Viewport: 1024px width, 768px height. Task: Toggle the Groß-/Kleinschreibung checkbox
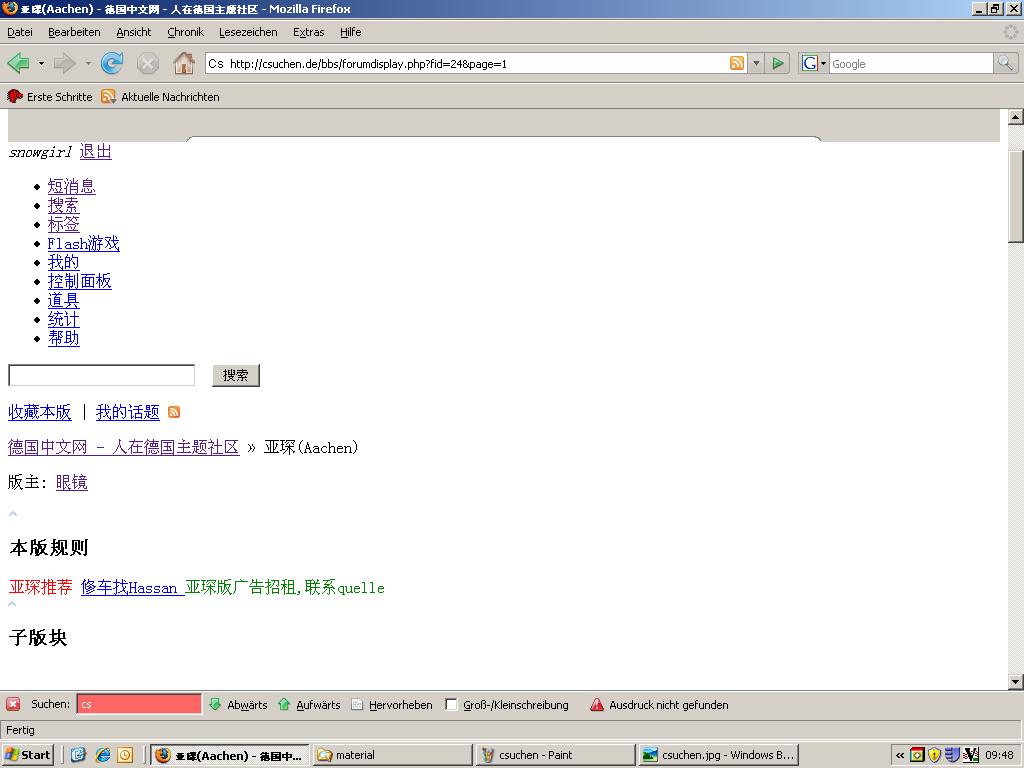451,705
